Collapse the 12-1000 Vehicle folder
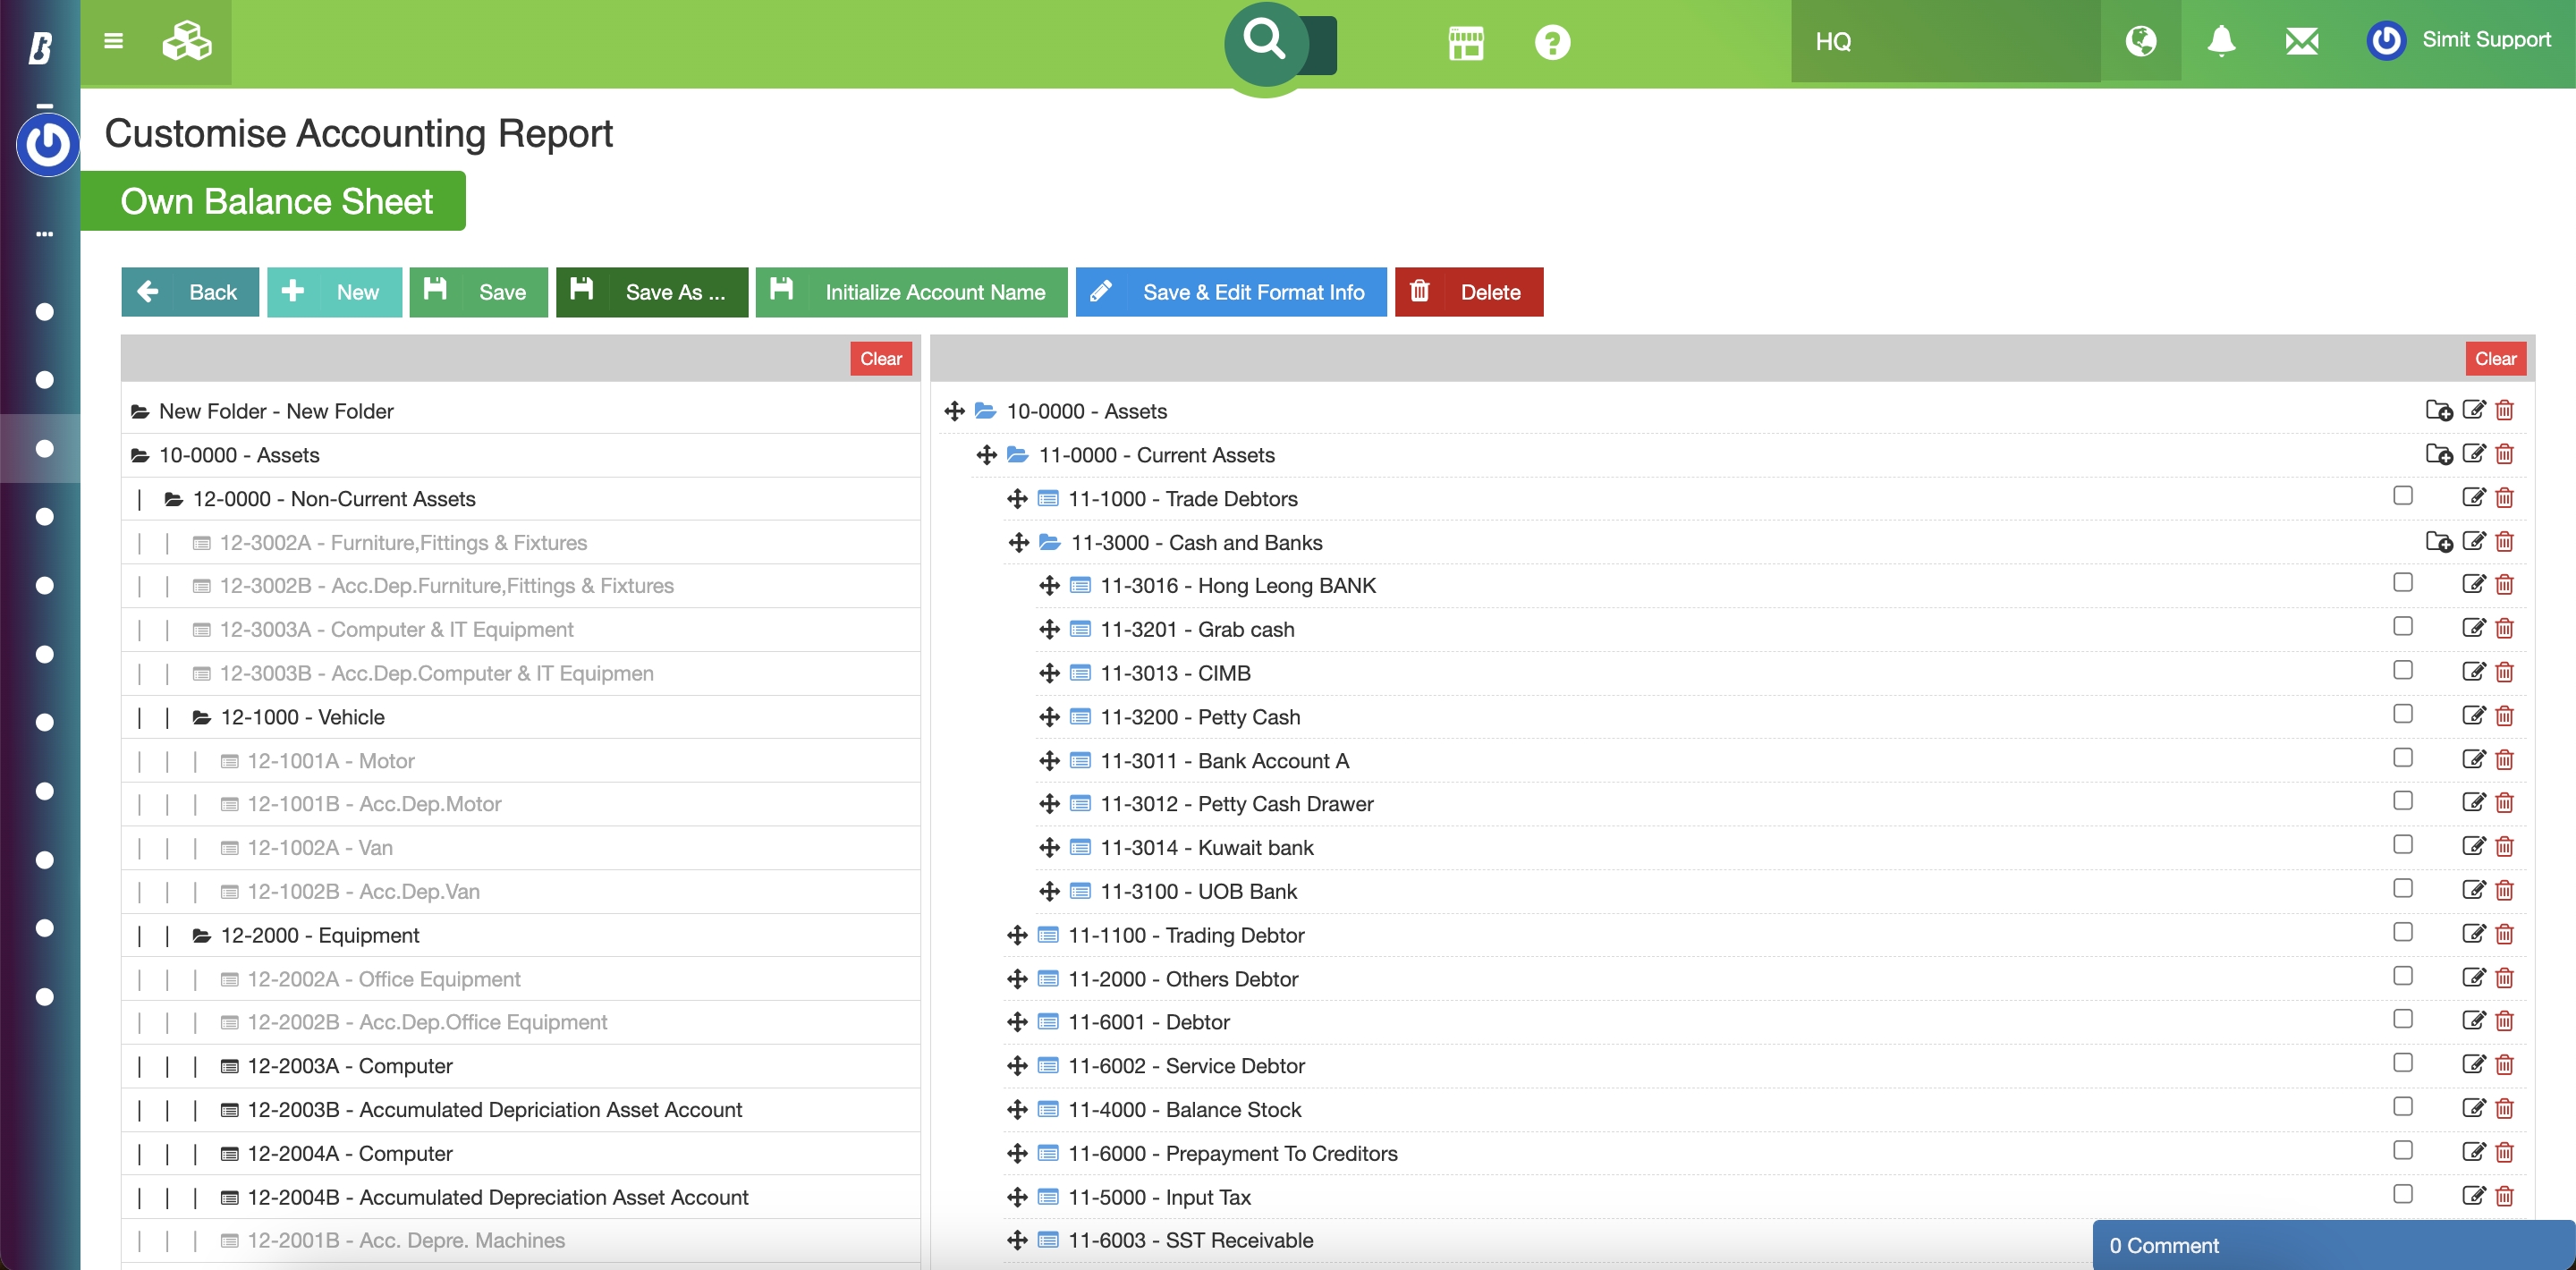 coord(201,718)
